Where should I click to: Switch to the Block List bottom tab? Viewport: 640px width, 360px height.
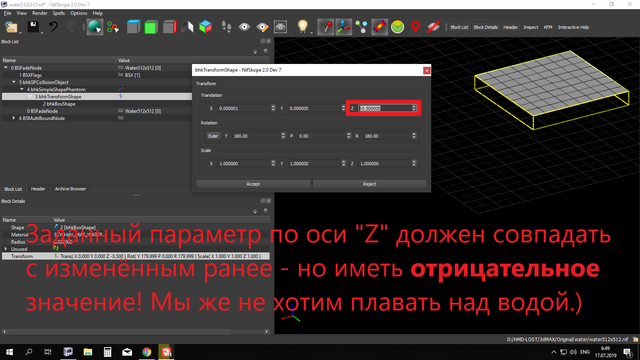[x=13, y=189]
